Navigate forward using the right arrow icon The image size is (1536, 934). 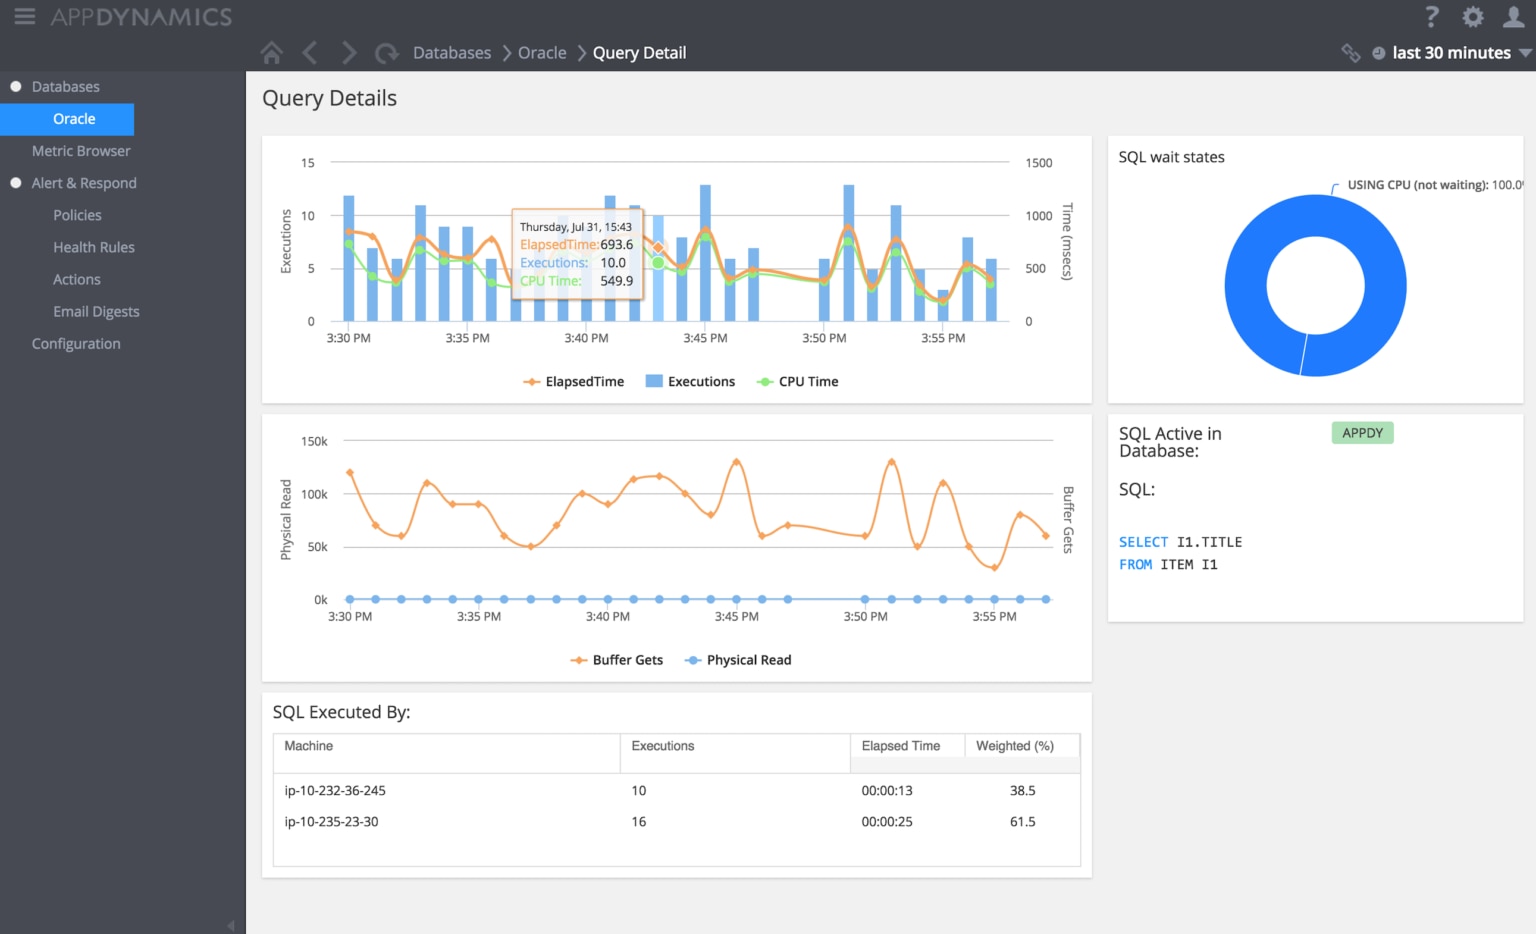click(348, 52)
